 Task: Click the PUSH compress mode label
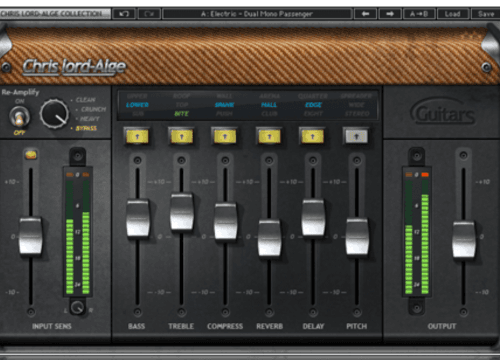(x=224, y=114)
